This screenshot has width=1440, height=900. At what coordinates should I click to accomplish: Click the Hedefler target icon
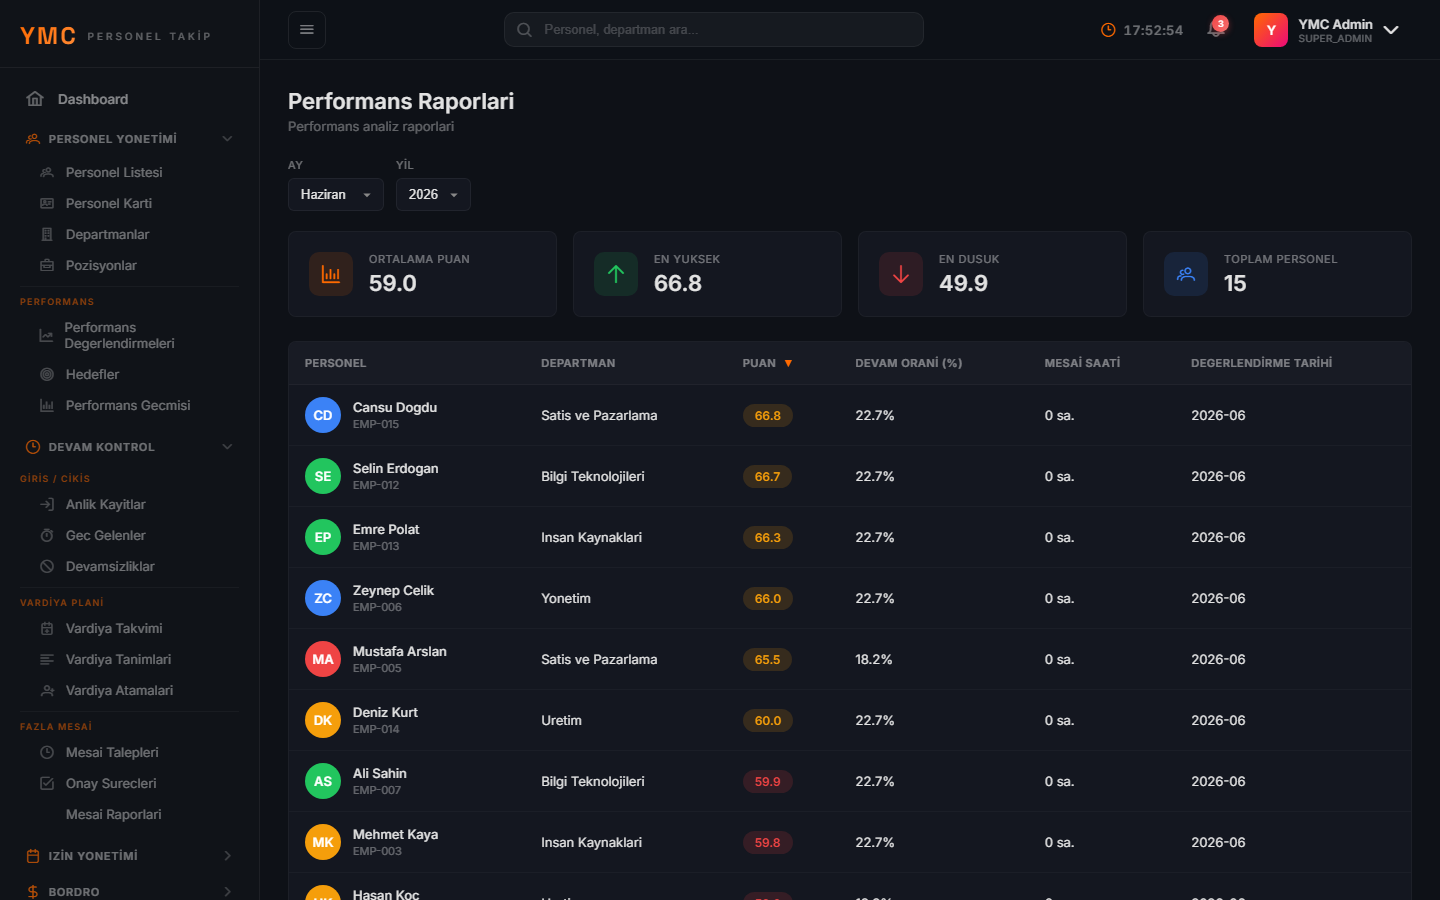(x=47, y=374)
